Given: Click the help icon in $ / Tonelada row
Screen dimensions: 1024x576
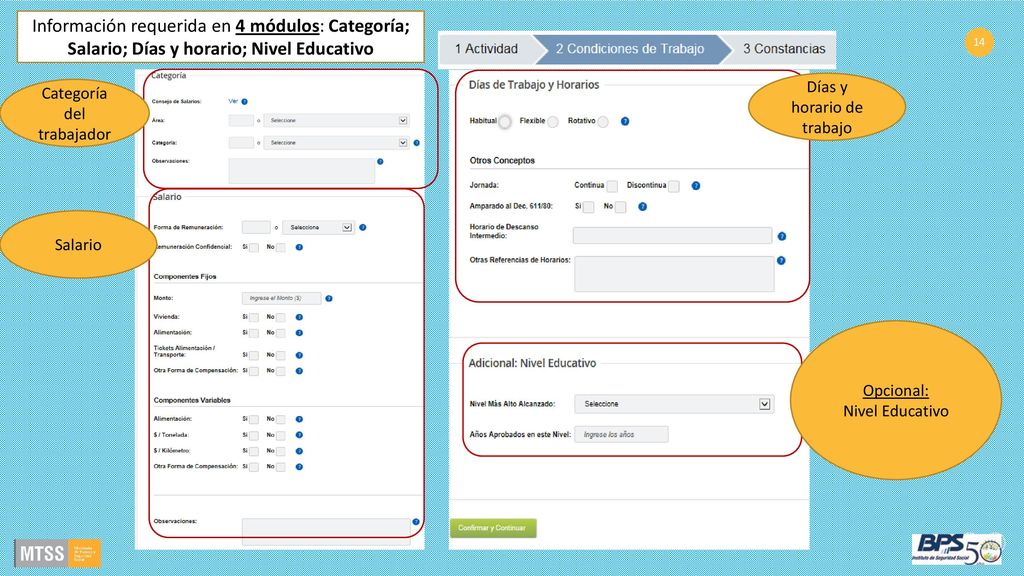Looking at the screenshot, I should coord(299,435).
